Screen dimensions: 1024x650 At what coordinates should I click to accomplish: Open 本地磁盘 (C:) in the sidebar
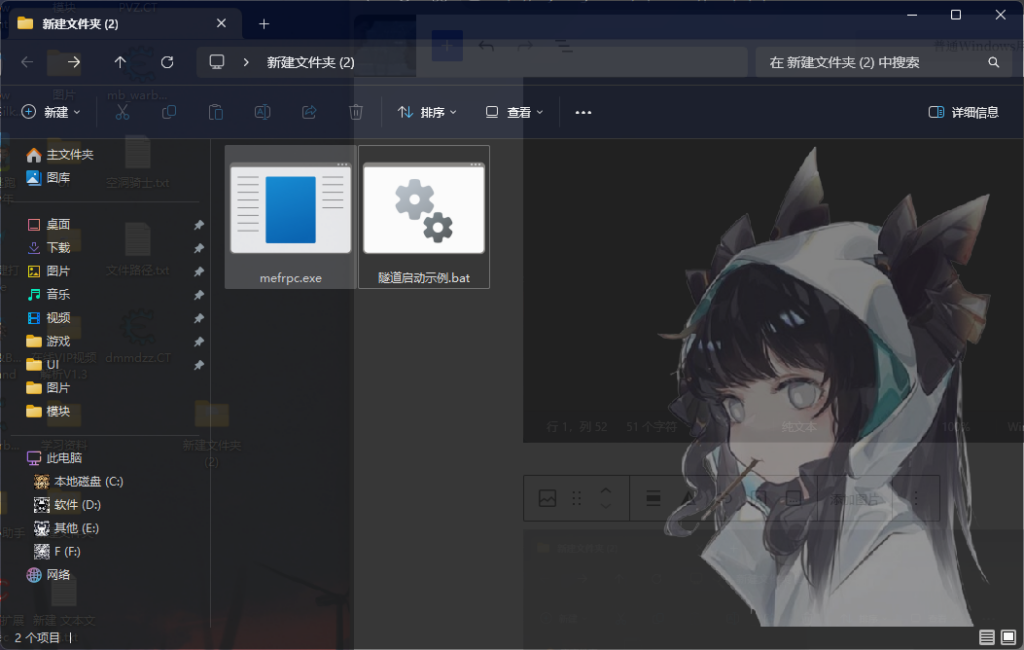pos(88,481)
